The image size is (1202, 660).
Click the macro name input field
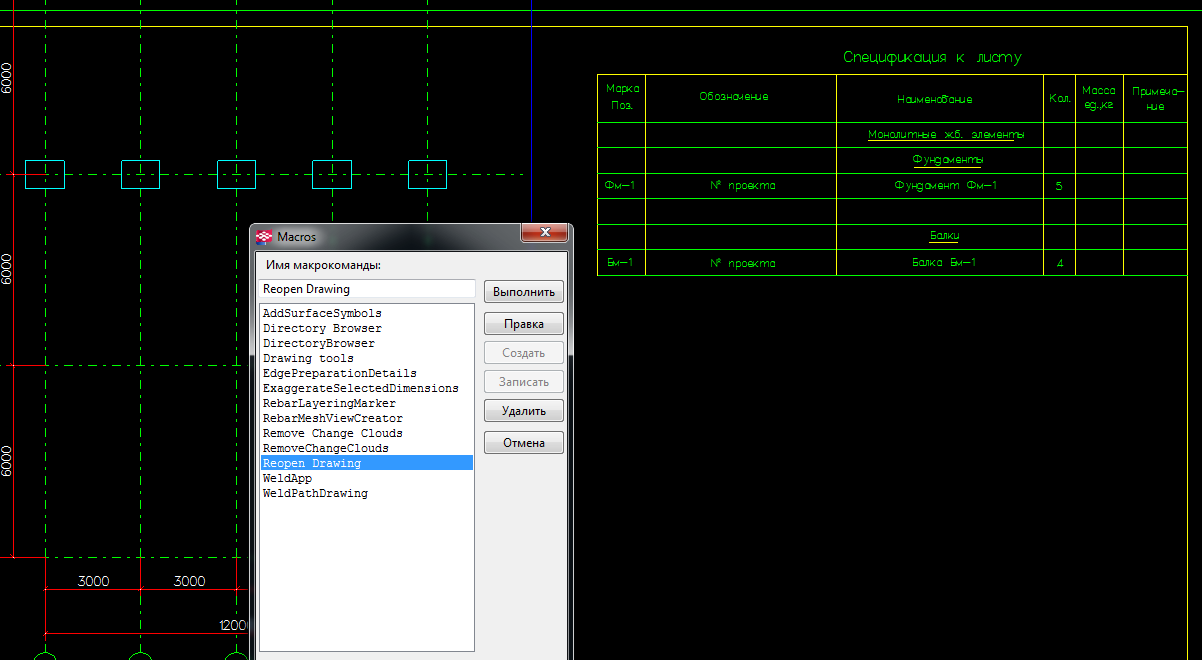tap(366, 289)
